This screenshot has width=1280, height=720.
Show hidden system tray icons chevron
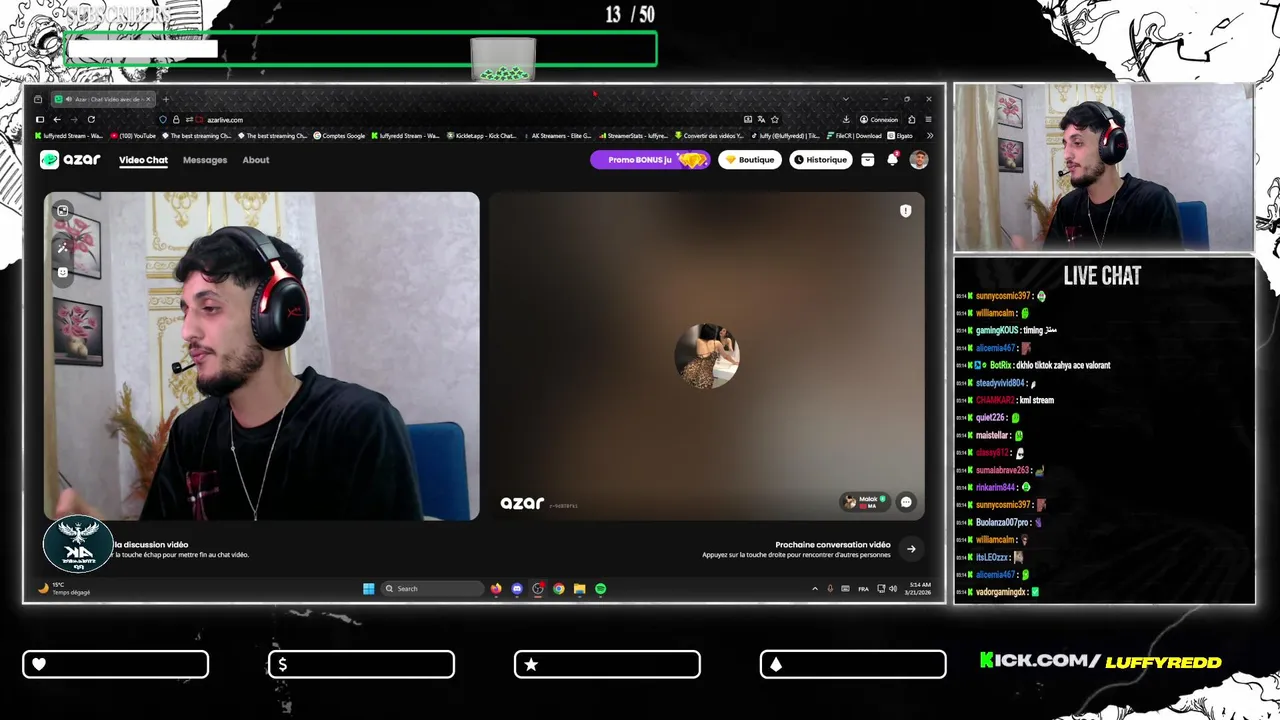pyautogui.click(x=814, y=589)
